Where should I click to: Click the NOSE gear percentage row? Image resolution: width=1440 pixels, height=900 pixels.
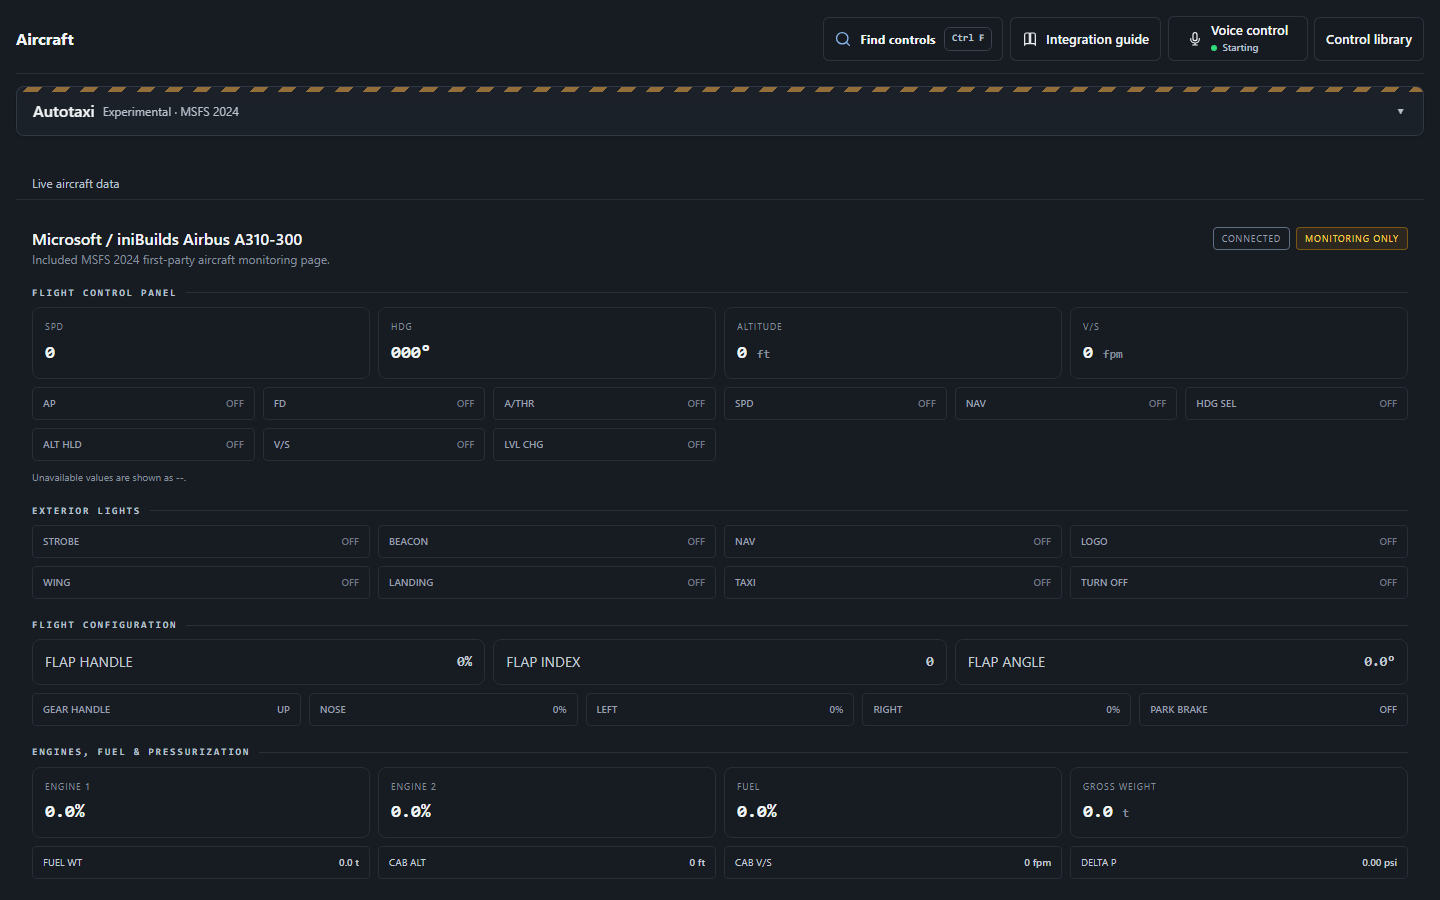point(443,710)
